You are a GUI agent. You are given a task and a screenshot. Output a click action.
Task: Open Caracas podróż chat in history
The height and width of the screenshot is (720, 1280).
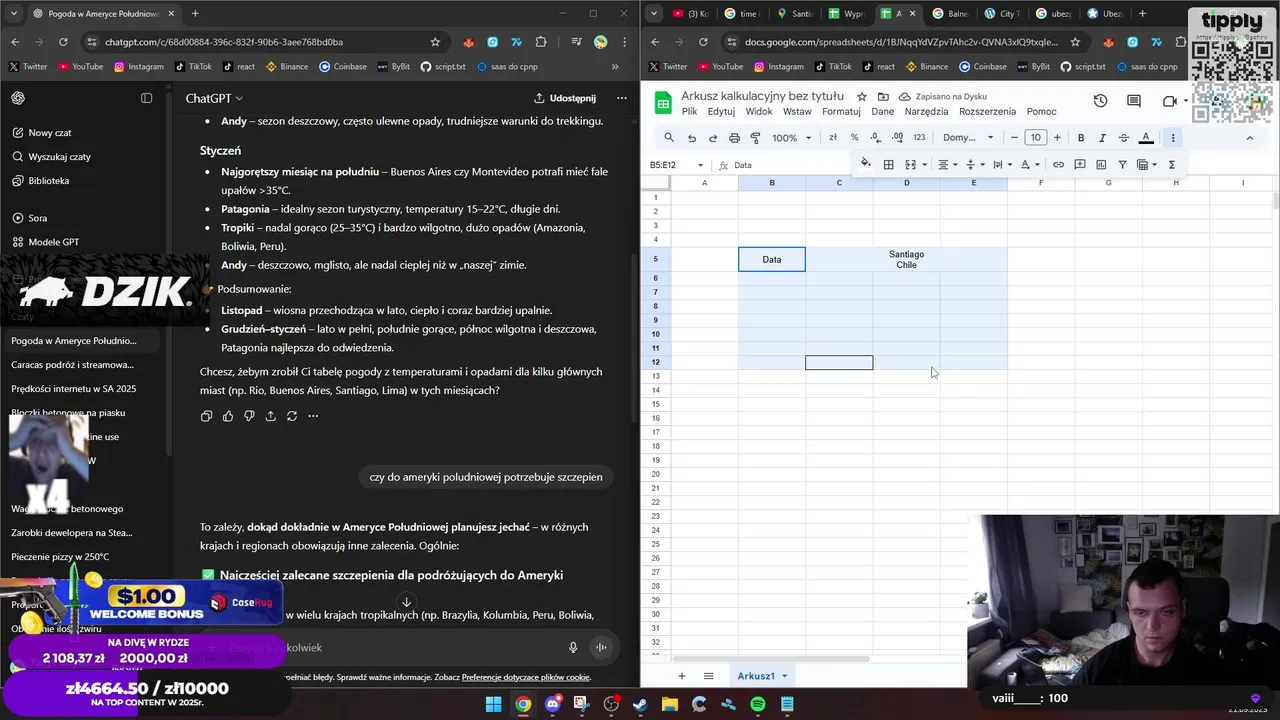tap(72, 365)
